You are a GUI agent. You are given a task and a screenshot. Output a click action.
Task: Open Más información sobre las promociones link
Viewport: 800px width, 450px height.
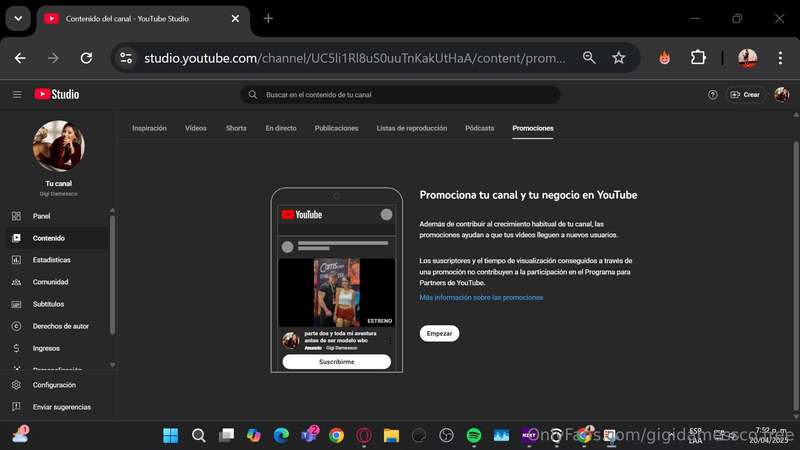tap(481, 297)
